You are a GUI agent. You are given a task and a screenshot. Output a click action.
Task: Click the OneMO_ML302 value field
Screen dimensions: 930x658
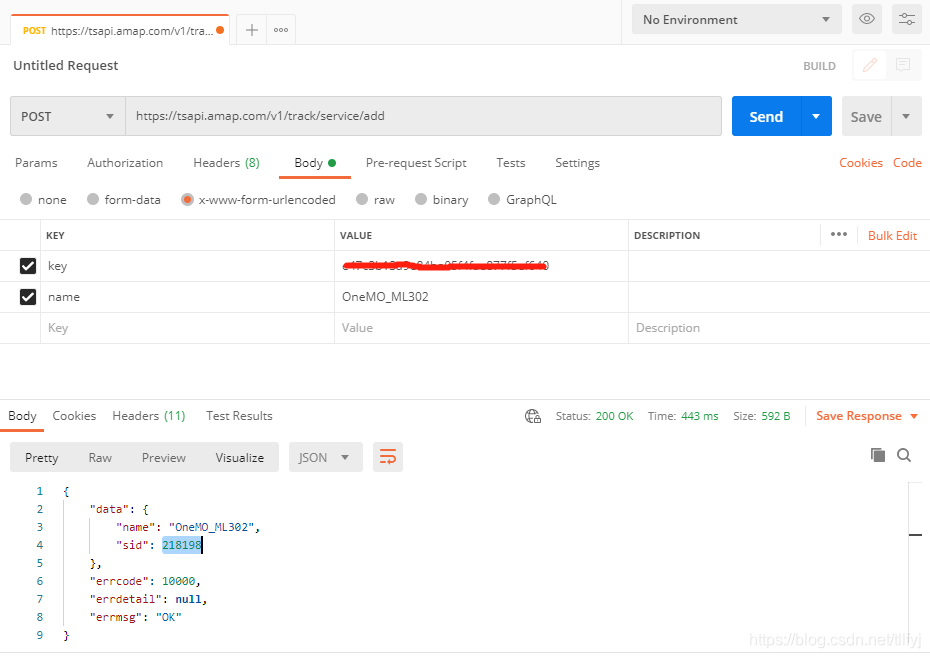click(x=481, y=297)
